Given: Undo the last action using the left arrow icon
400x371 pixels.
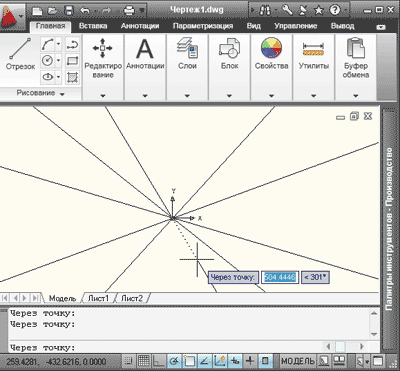Looking at the screenshot, I should coord(85,11).
